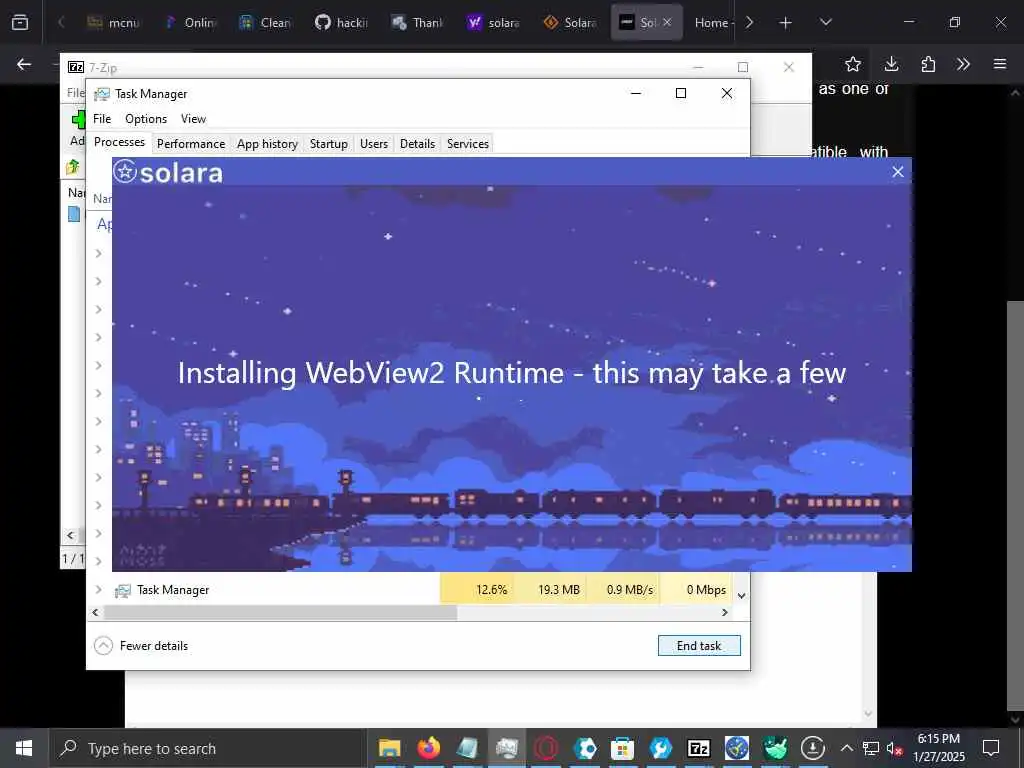Open the notification center icon
This screenshot has height=768, width=1024.
[991, 748]
